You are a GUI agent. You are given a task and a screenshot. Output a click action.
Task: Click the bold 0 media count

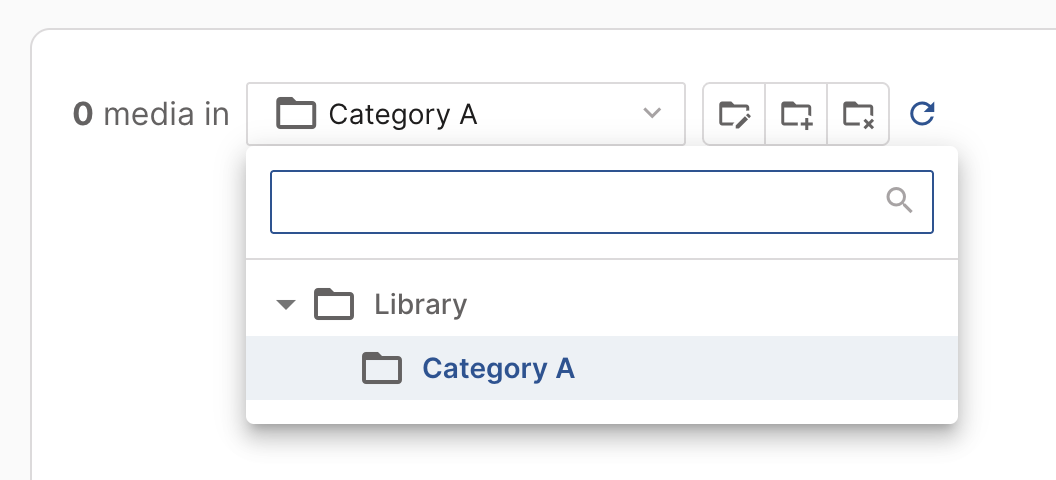pyautogui.click(x=82, y=114)
